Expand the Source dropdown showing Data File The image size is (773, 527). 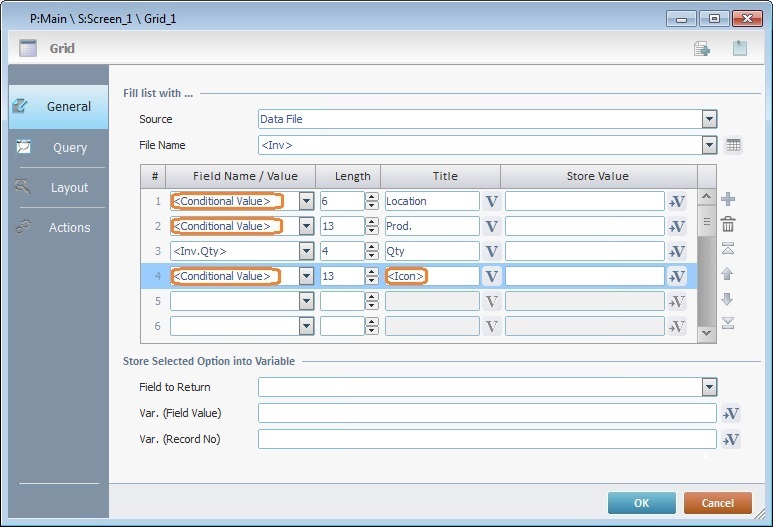coord(709,119)
